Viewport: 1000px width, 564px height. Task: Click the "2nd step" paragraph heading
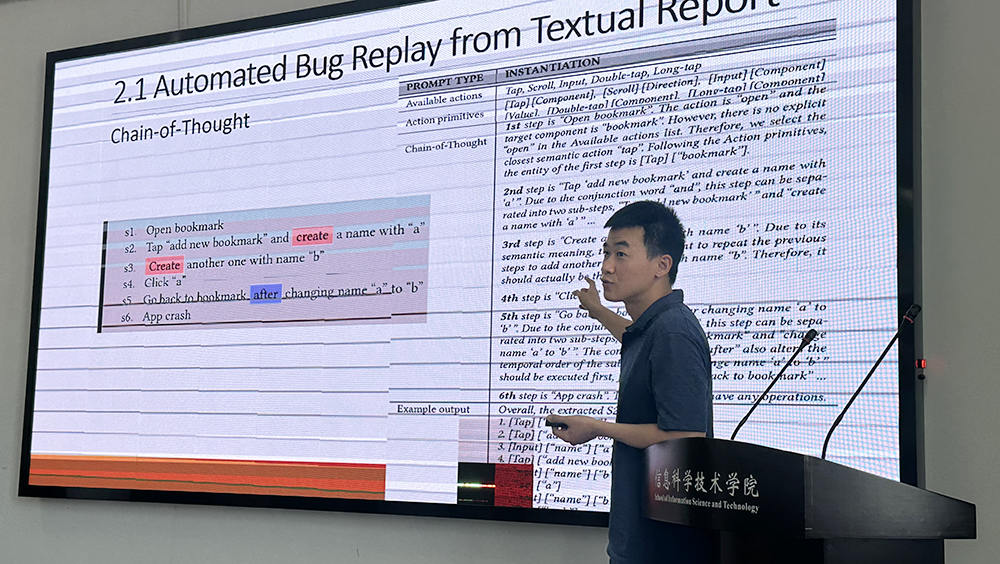(x=527, y=190)
